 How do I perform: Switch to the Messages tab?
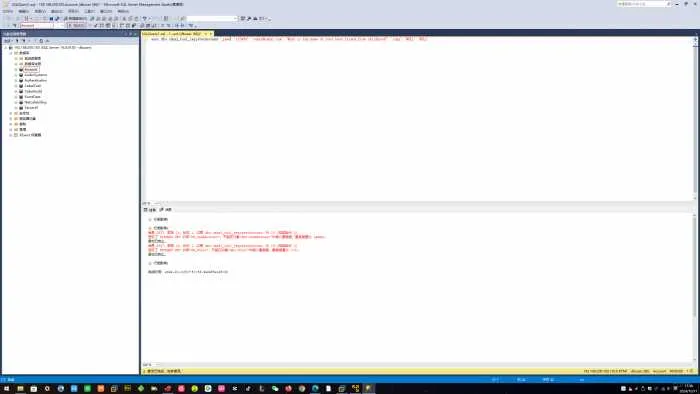tap(166, 210)
